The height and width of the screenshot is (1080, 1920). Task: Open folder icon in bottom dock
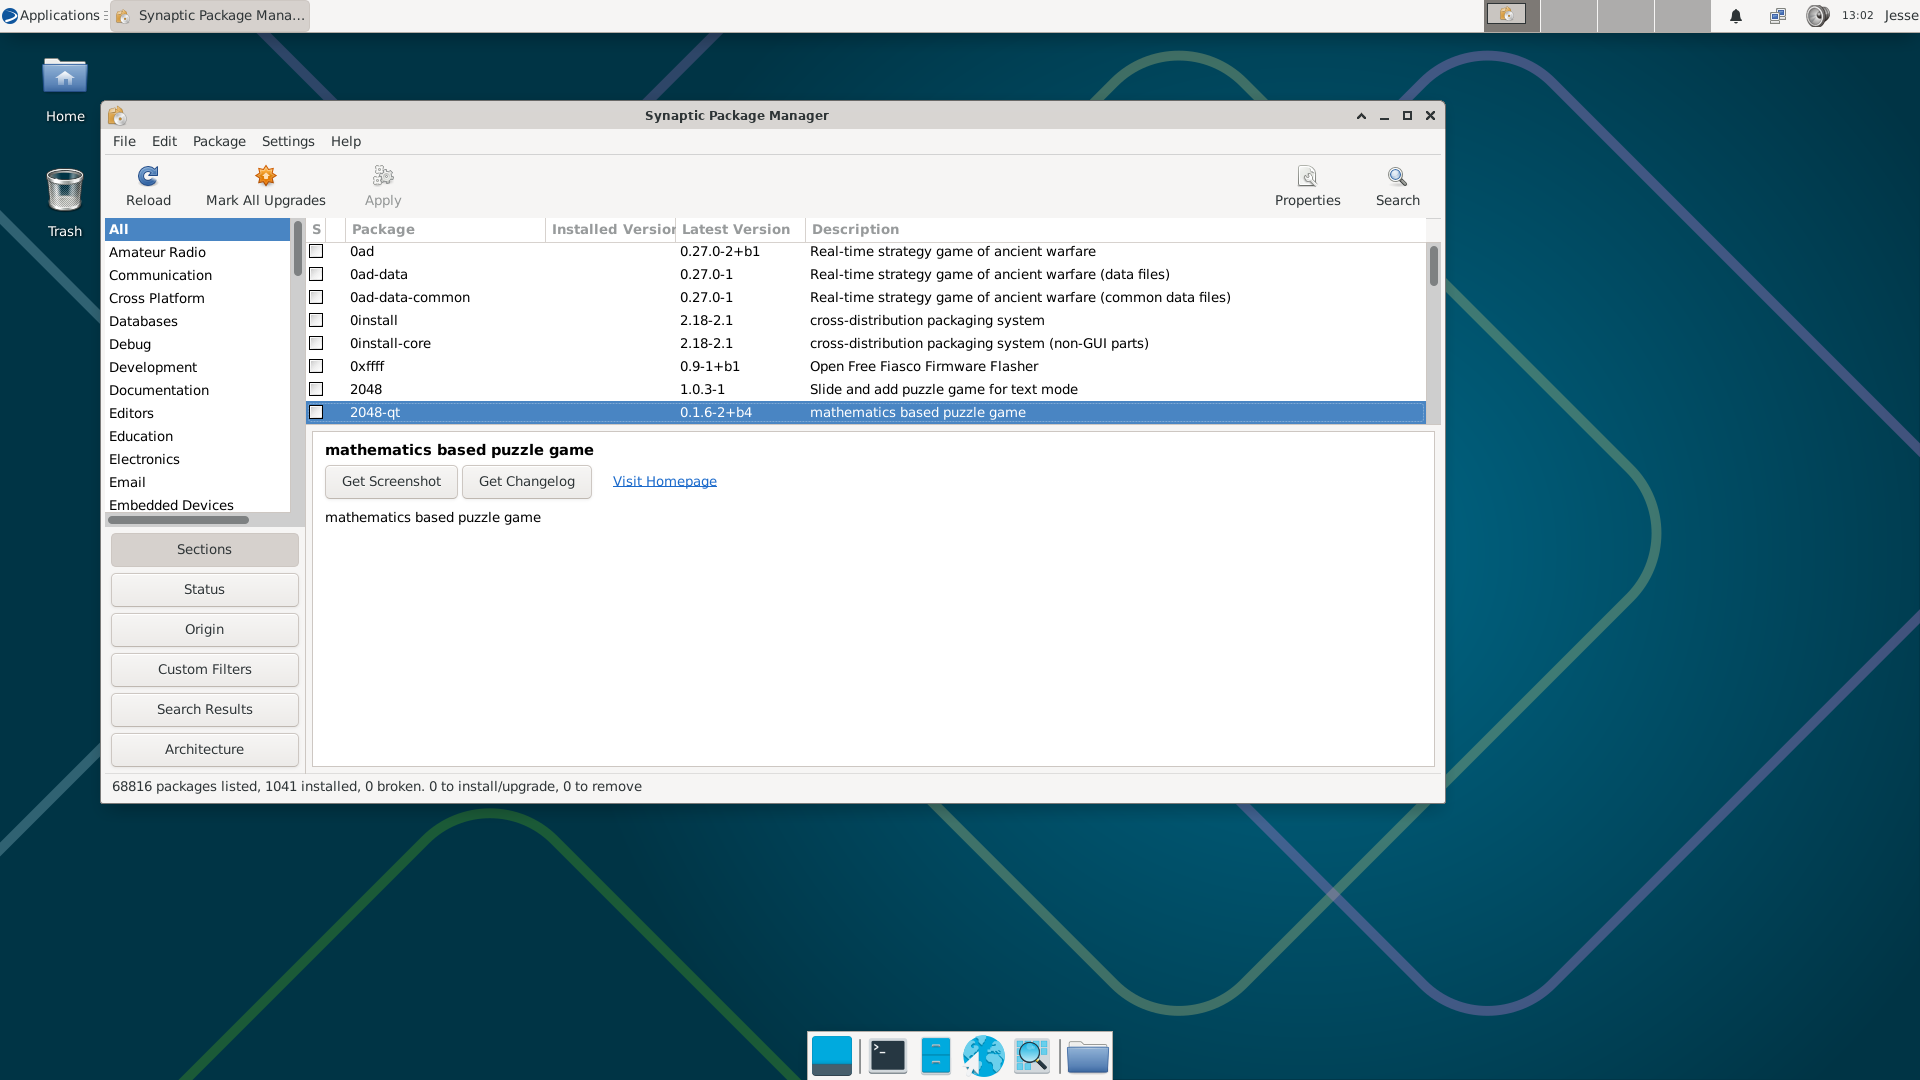(x=1087, y=1057)
